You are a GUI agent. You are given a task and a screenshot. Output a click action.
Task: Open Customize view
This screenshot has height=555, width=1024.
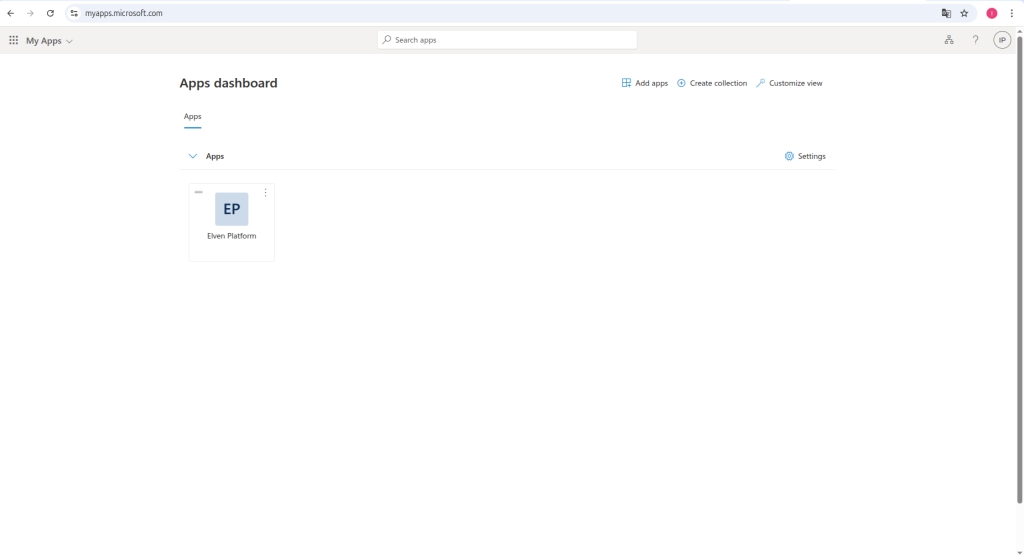789,83
